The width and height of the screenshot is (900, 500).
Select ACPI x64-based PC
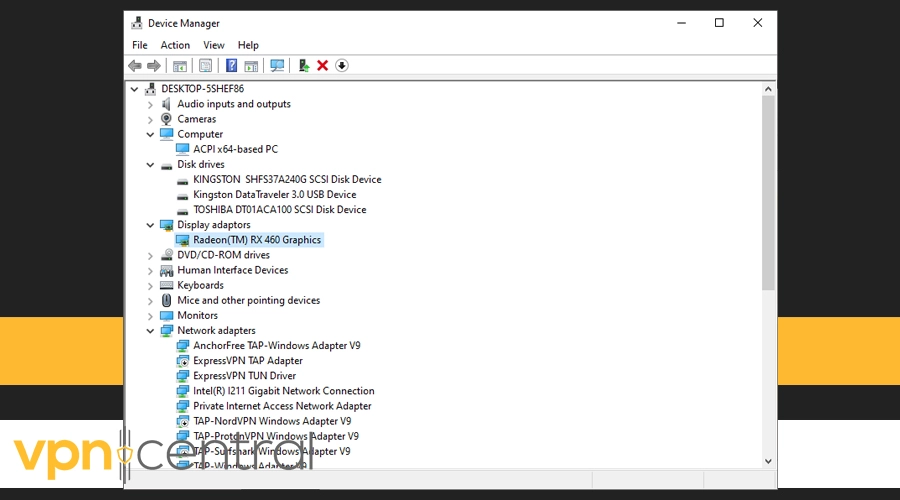coord(235,149)
